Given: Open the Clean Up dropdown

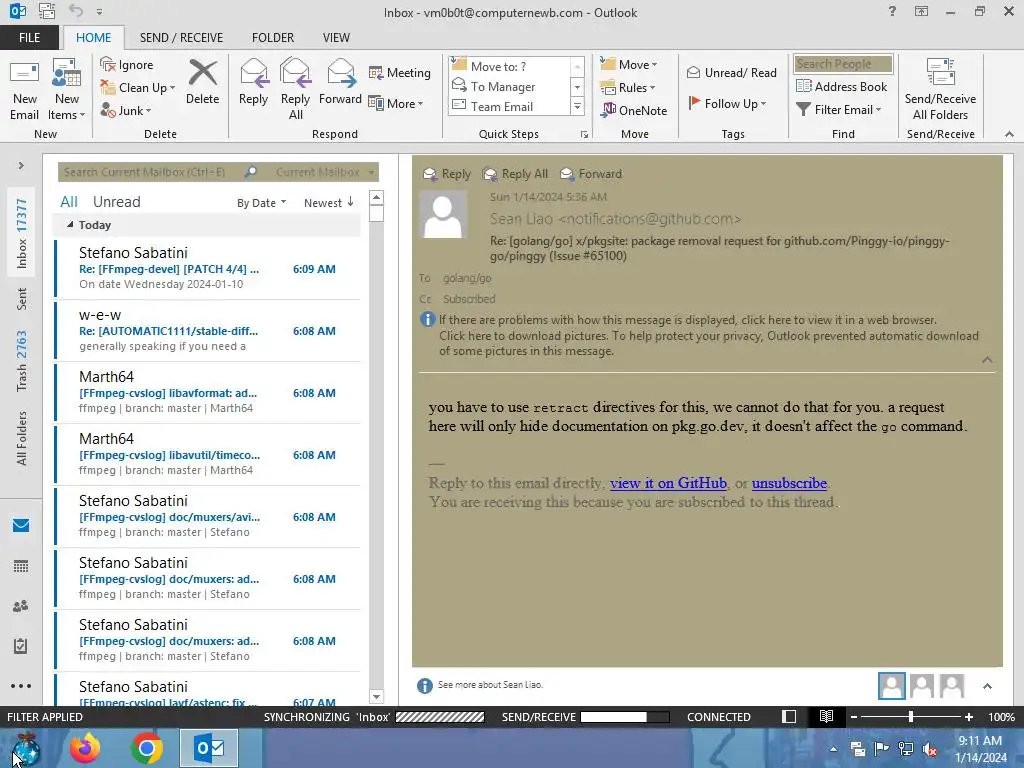Looking at the screenshot, I should pos(138,88).
